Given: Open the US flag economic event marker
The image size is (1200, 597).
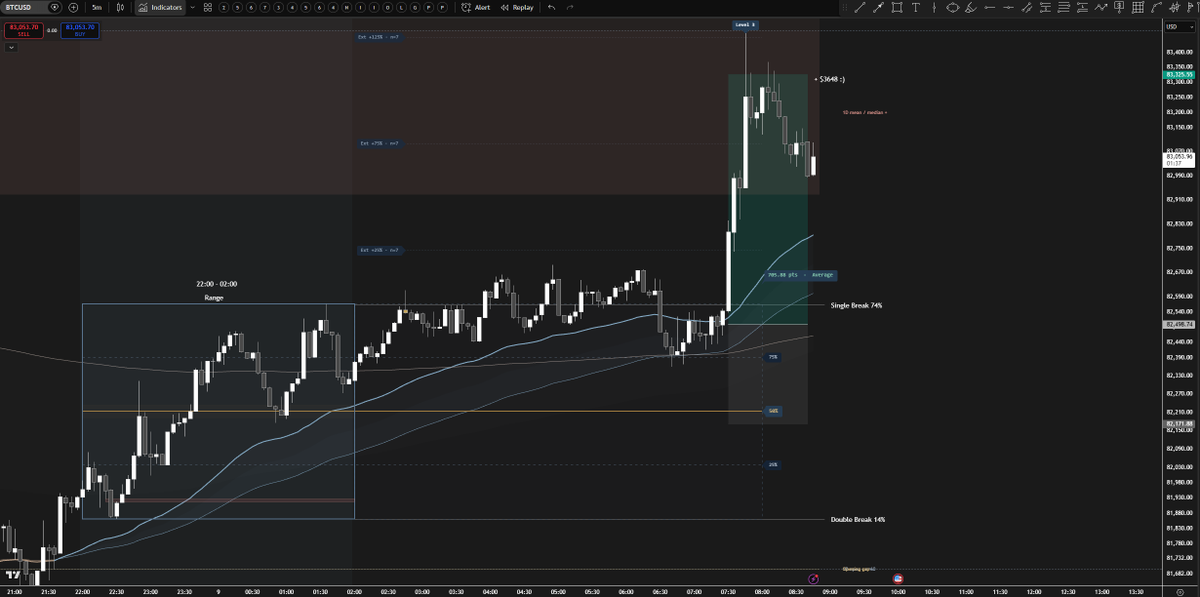Looking at the screenshot, I should point(897,578).
